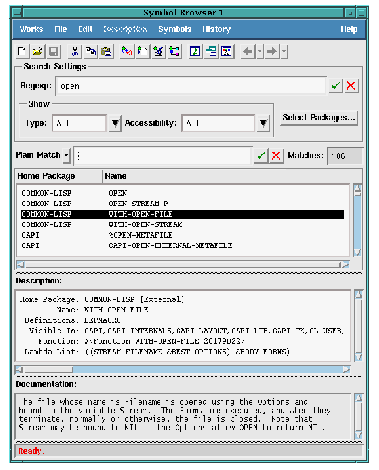Open the Help menu
This screenshot has height=470, width=379.
(349, 29)
